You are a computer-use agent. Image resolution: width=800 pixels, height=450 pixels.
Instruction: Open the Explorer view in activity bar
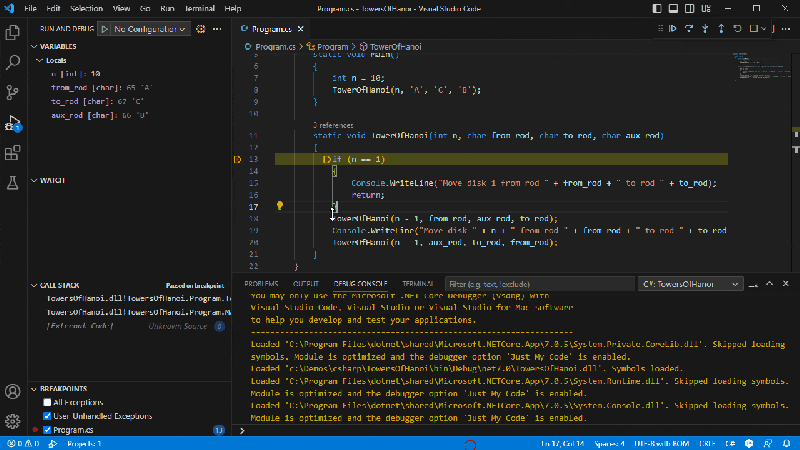pos(12,33)
